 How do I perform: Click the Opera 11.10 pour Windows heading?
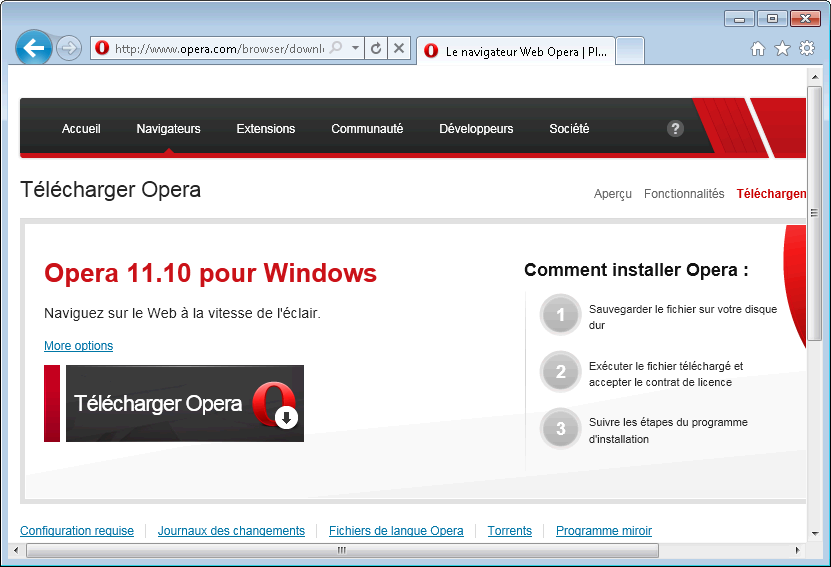click(x=210, y=273)
